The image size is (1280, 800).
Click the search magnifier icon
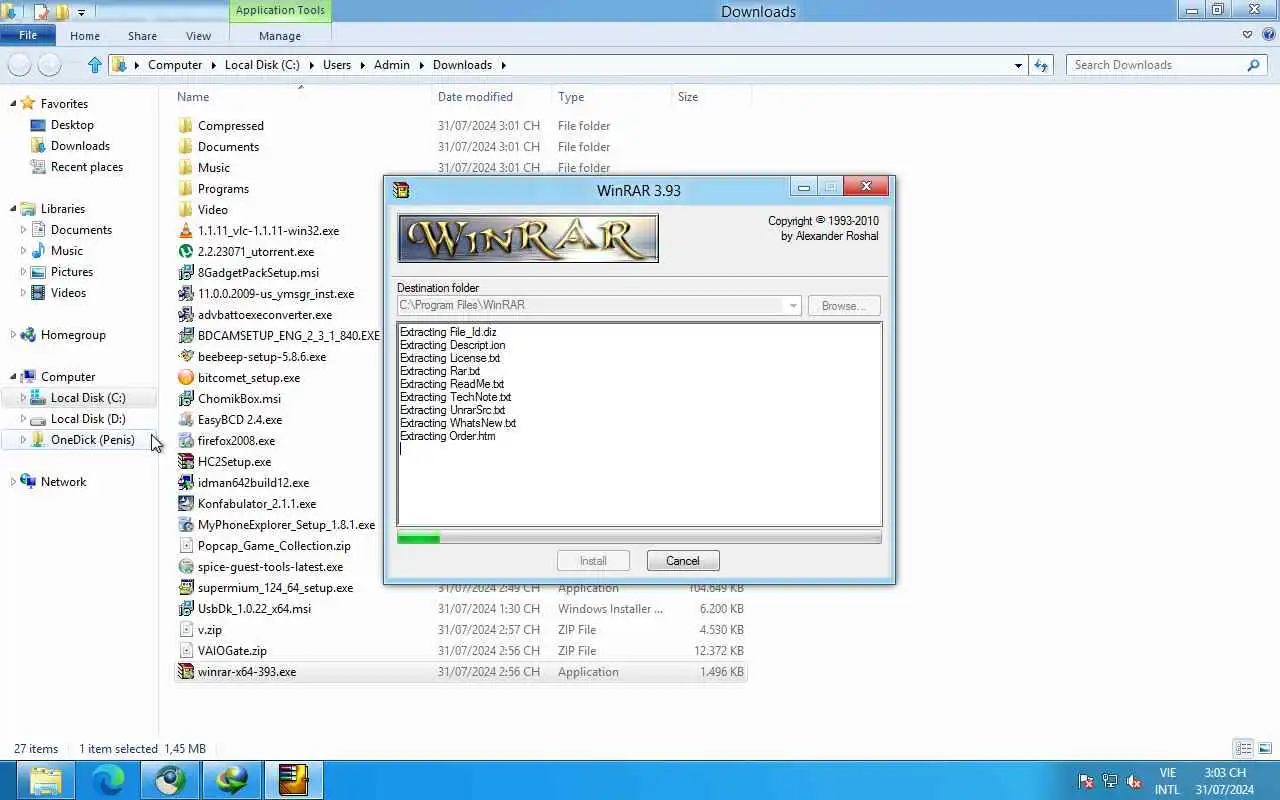(1253, 65)
